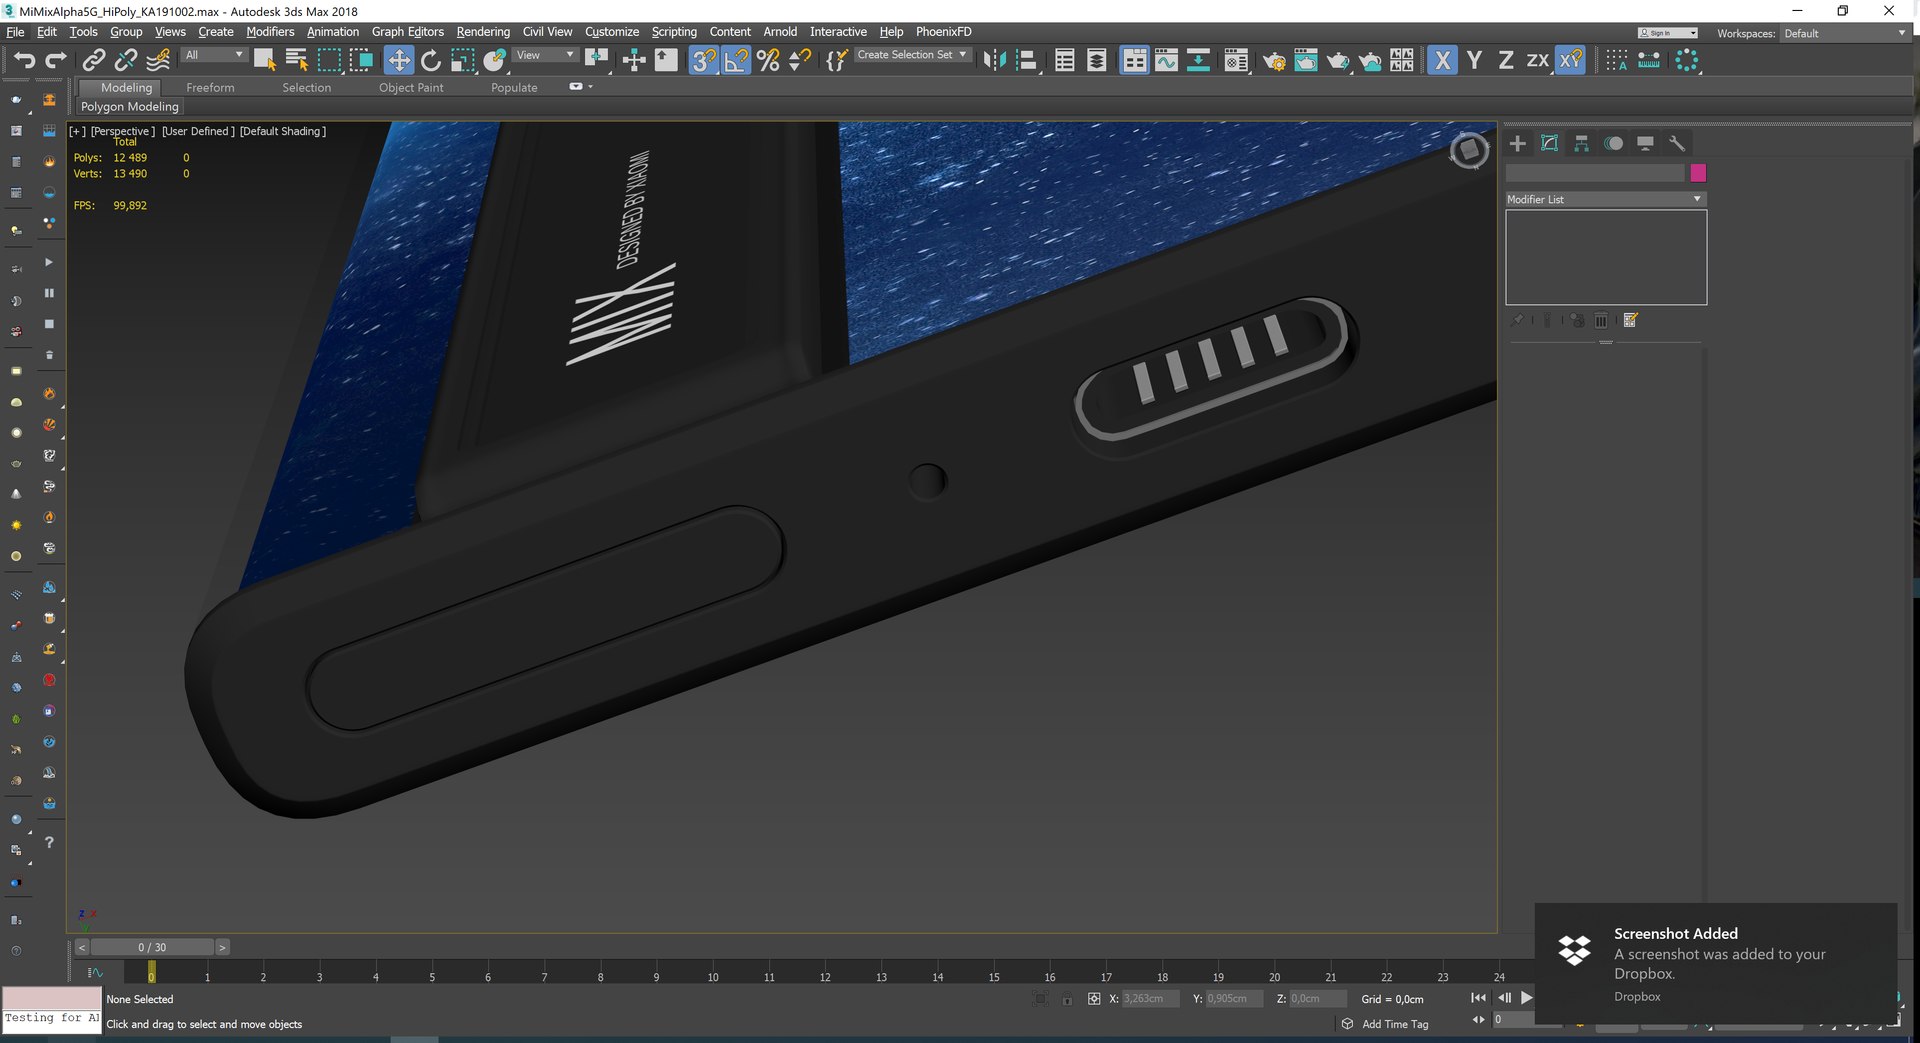Click the Redo arrow icon
This screenshot has height=1043, width=1920.
point(56,60)
